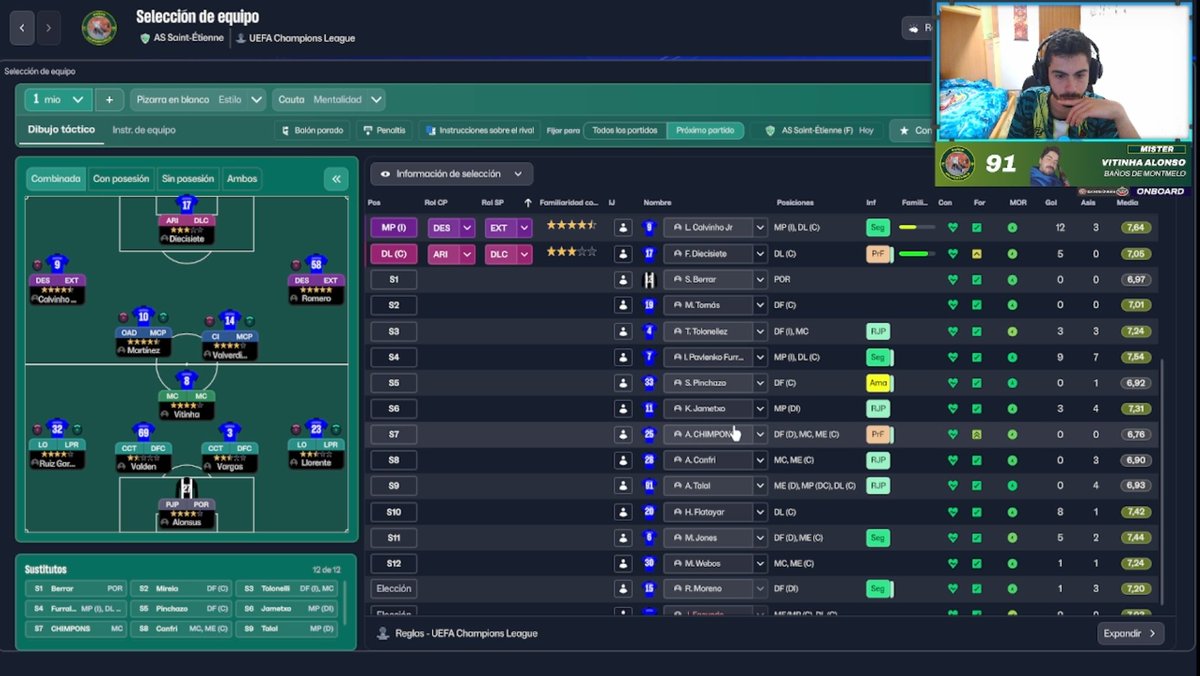The height and width of the screenshot is (676, 1200).
Task: Open the player dropdown for F. Diecisiete
Action: coord(759,254)
